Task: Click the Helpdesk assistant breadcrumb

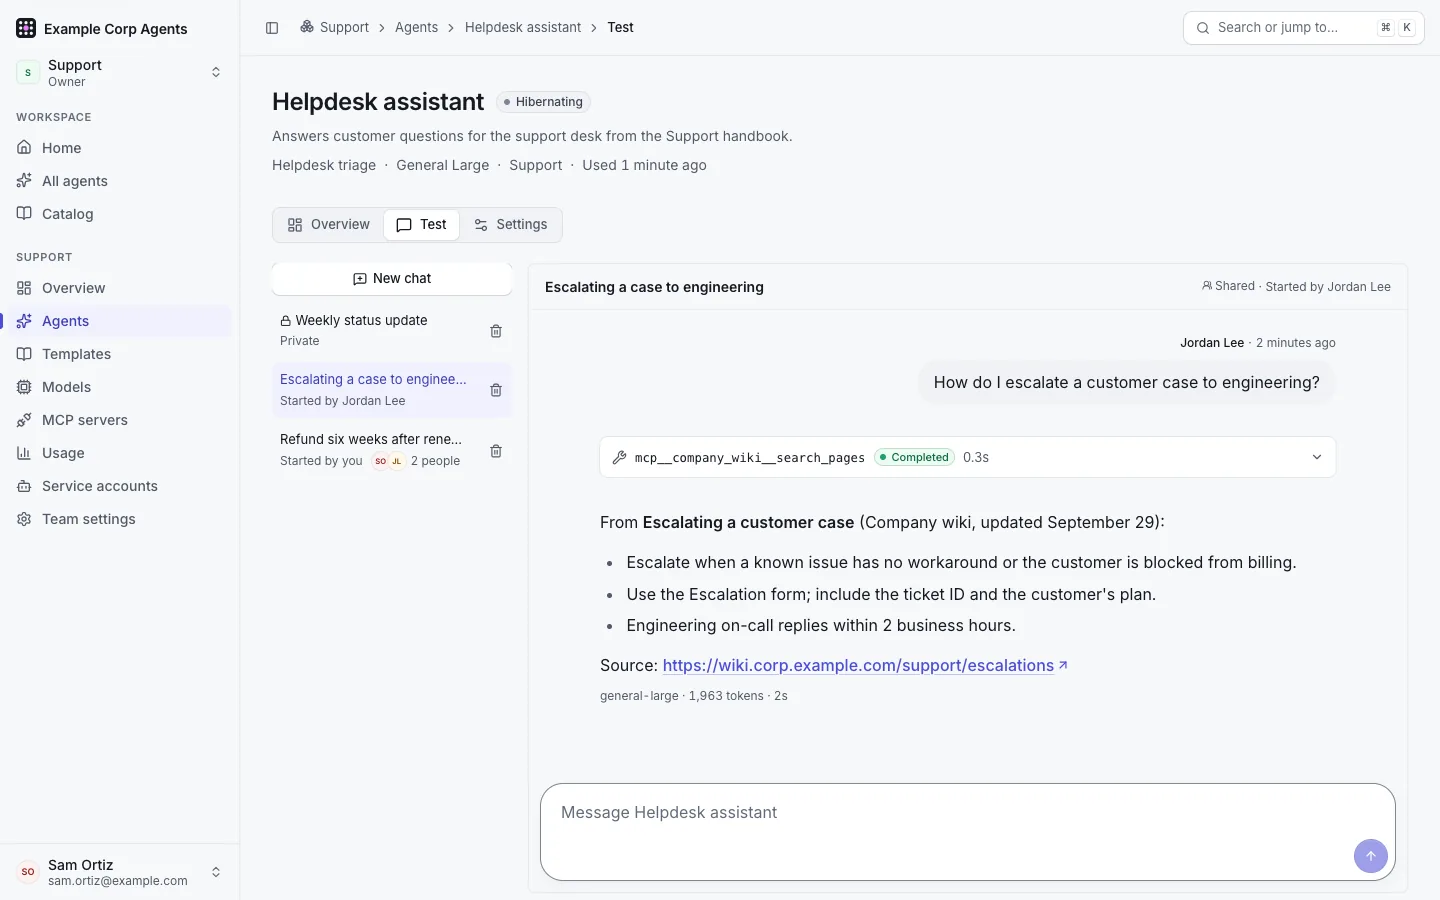Action: click(523, 27)
